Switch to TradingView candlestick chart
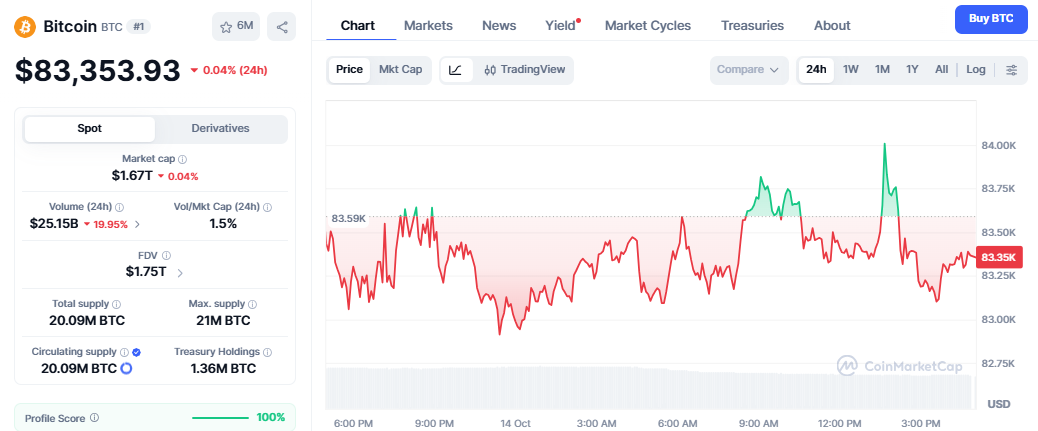The width and height of the screenshot is (1038, 431). pos(524,70)
